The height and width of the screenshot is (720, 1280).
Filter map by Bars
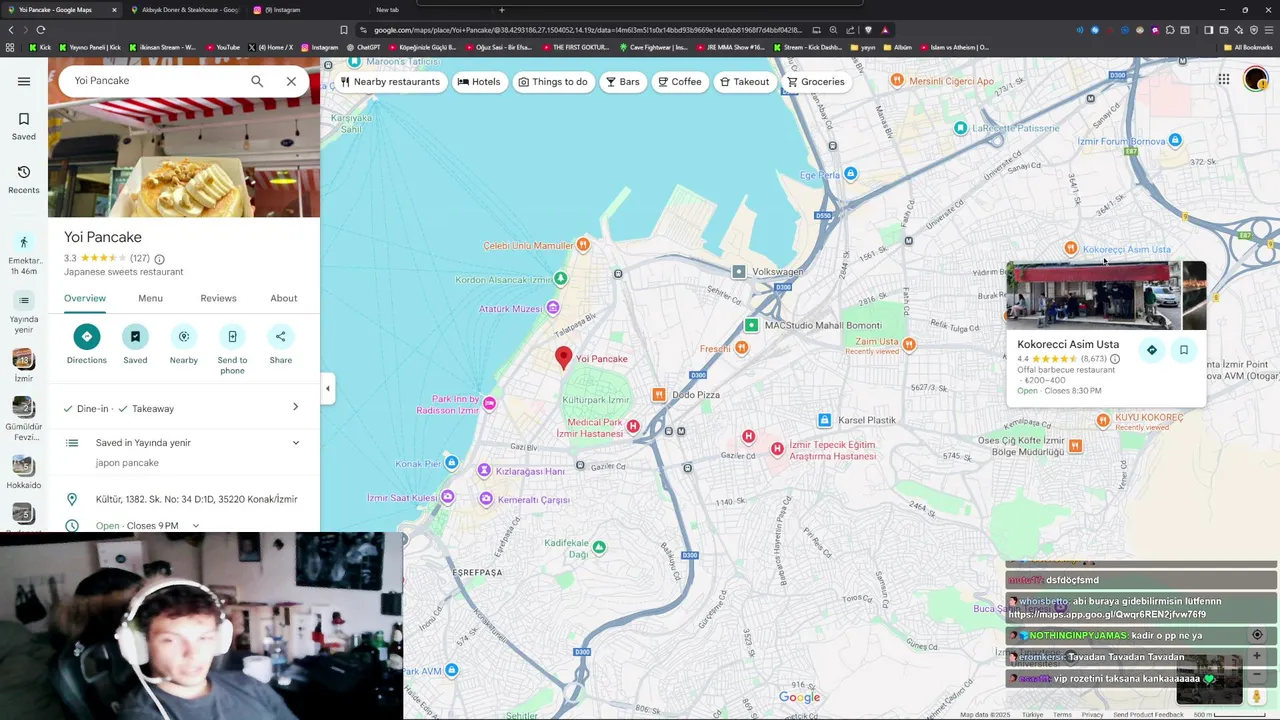pos(622,82)
